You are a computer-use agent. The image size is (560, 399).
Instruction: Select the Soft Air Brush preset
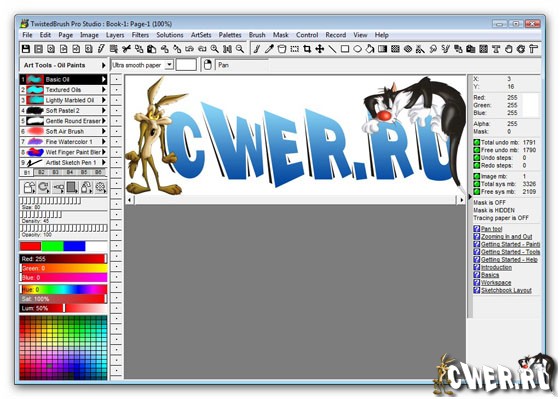(64, 131)
